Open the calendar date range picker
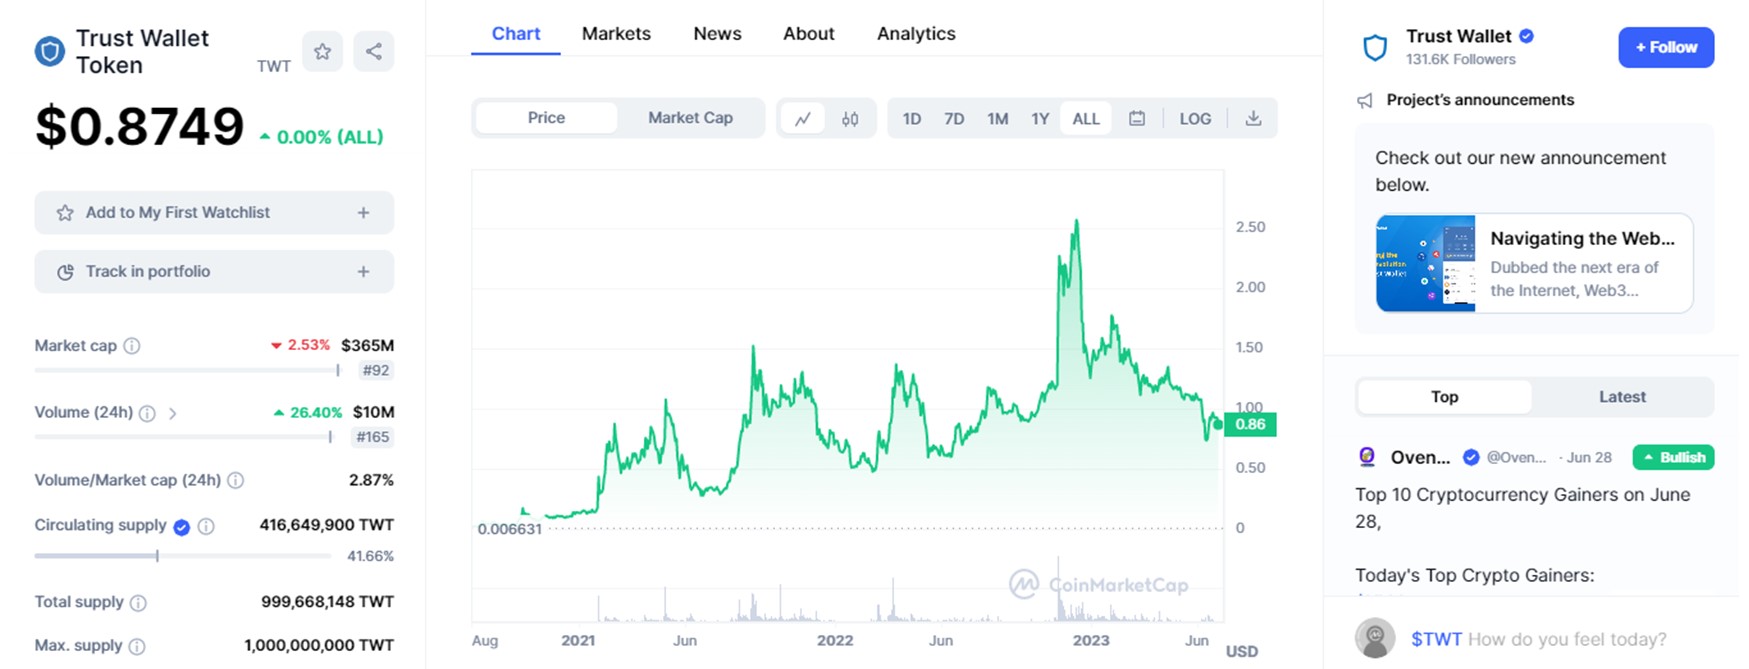Viewport: 1749px width, 669px height. pyautogui.click(x=1137, y=119)
